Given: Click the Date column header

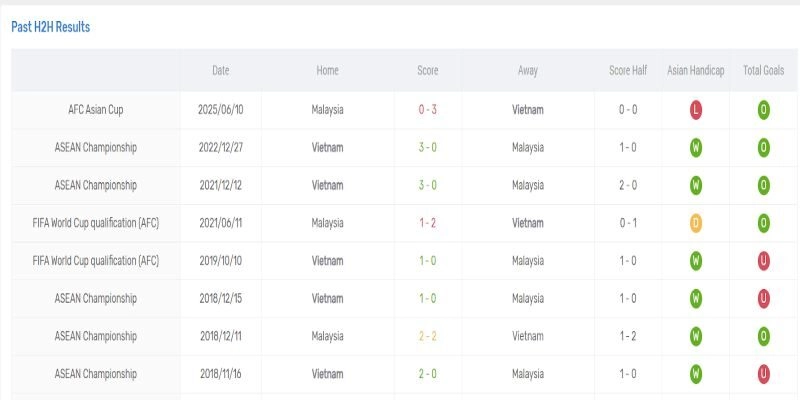Looking at the screenshot, I should point(221,71).
